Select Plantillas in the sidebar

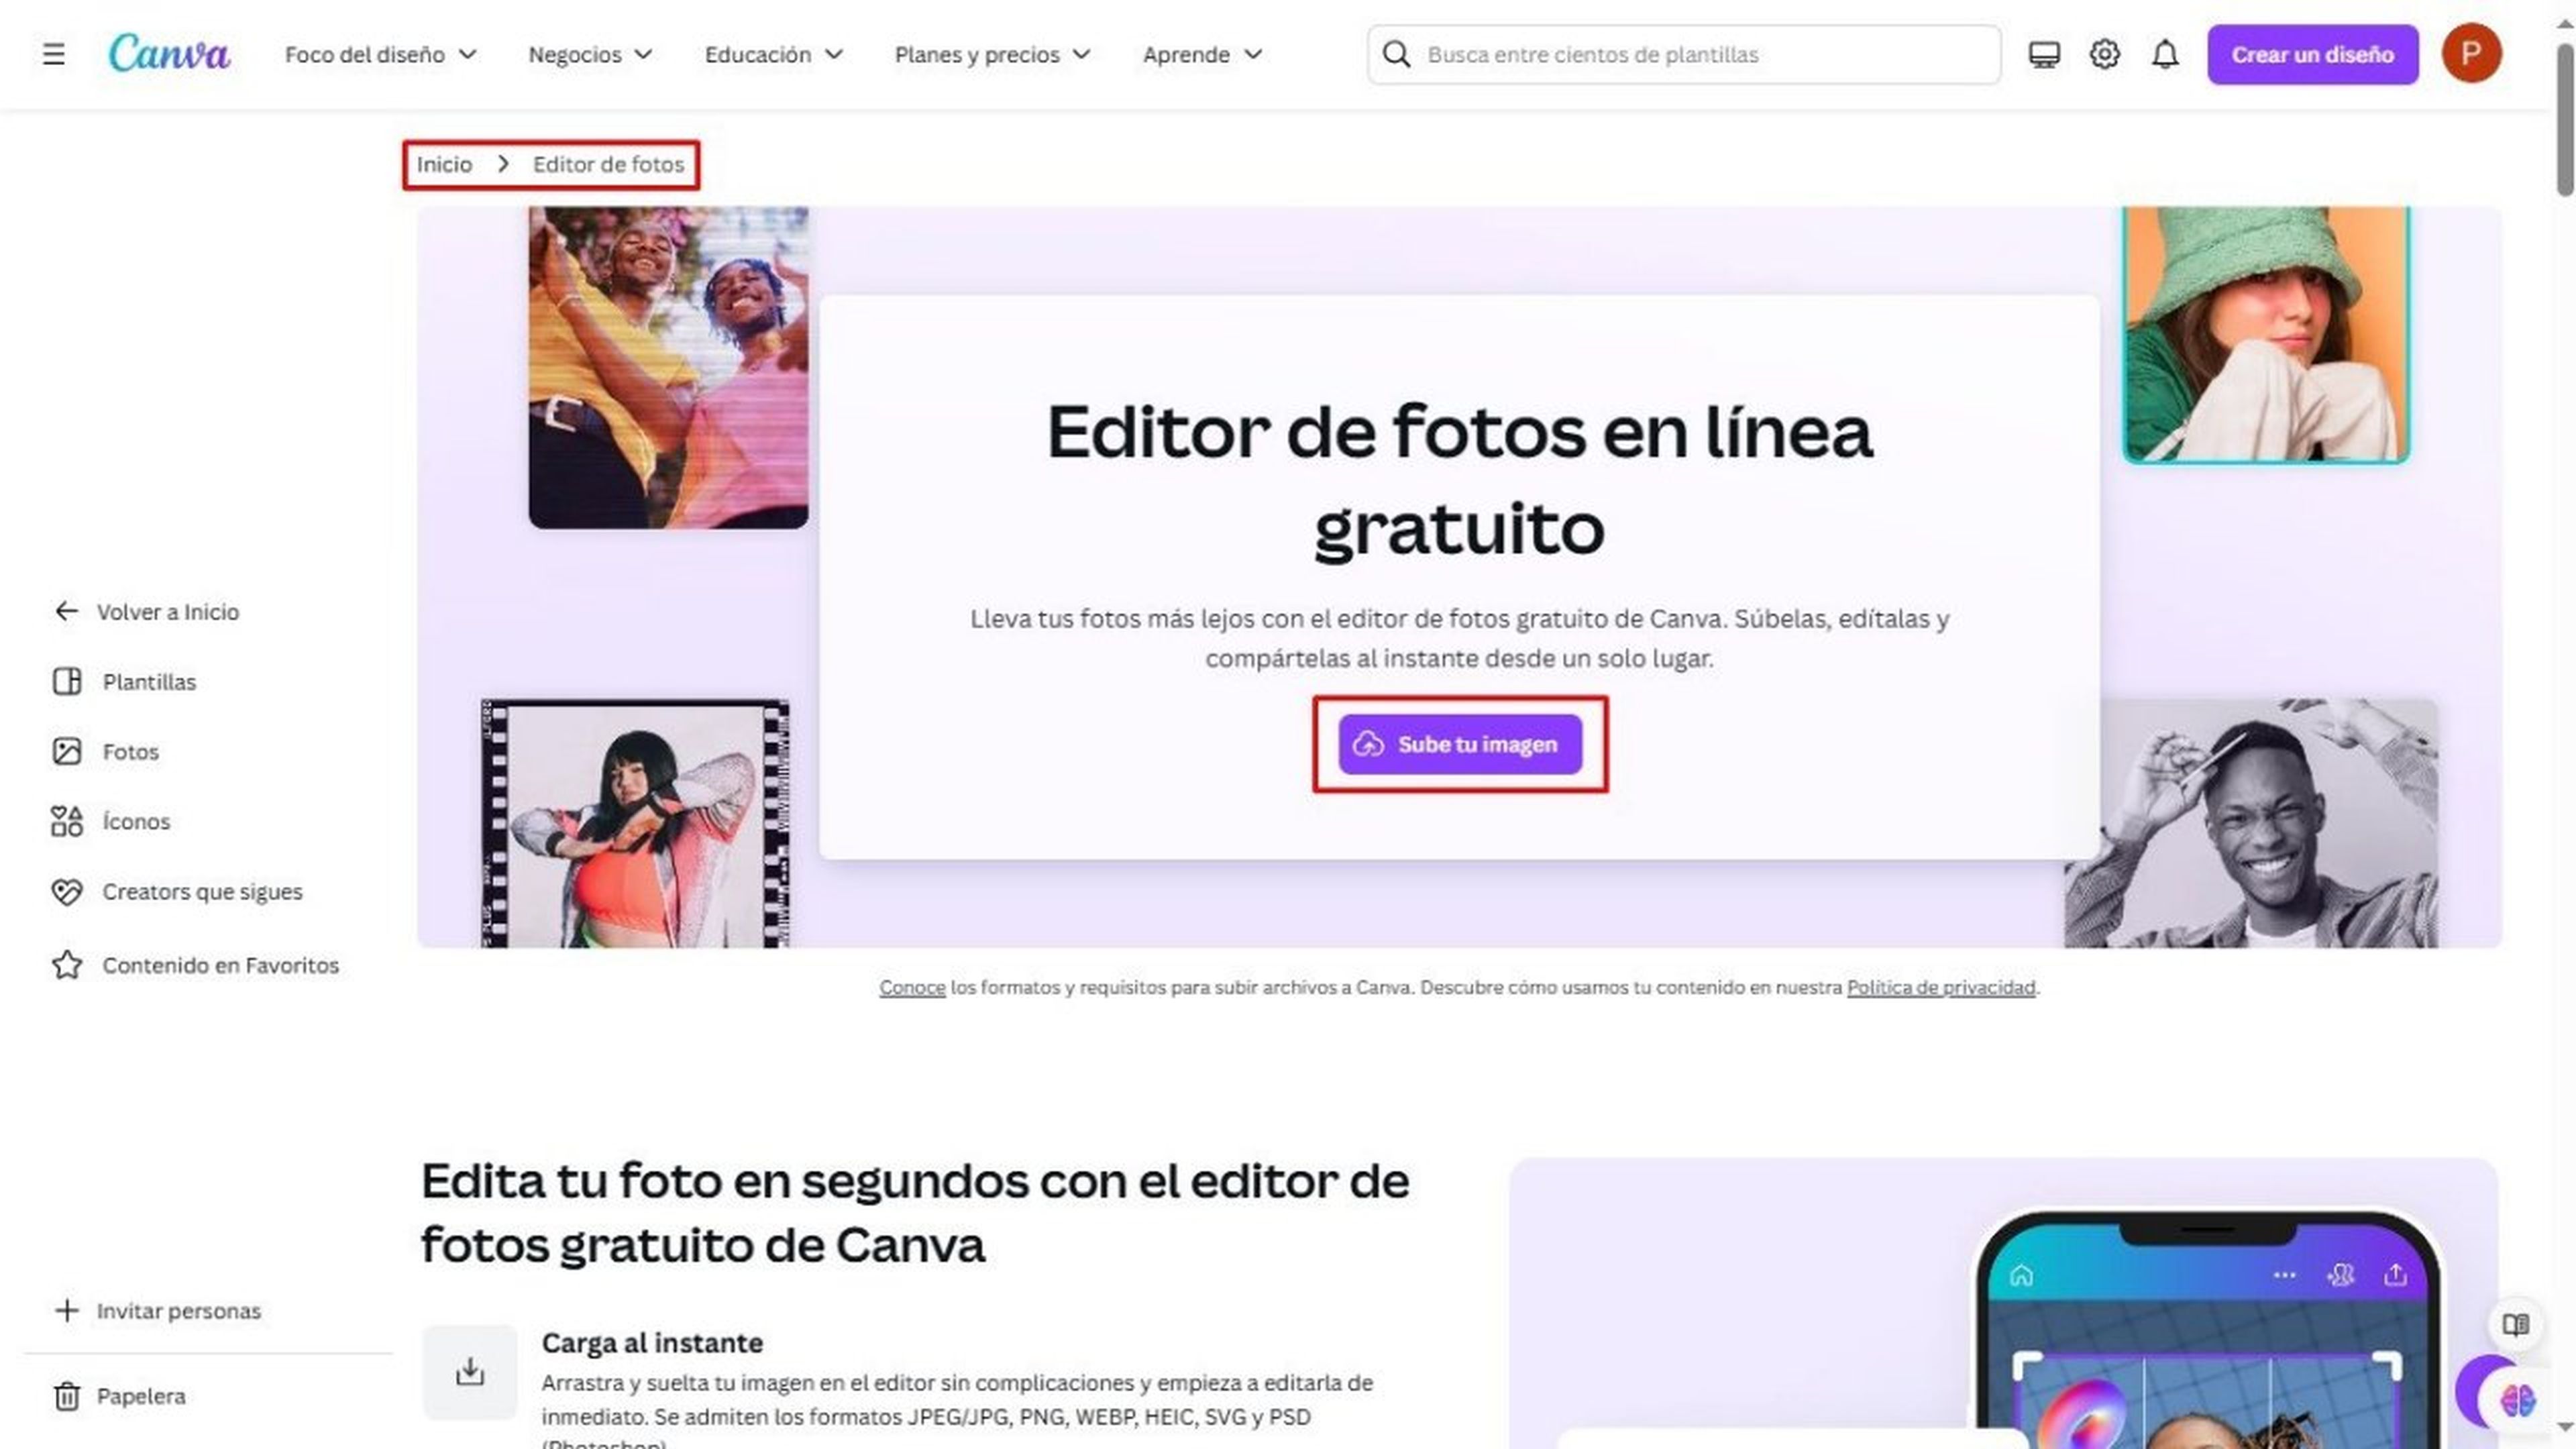[149, 682]
